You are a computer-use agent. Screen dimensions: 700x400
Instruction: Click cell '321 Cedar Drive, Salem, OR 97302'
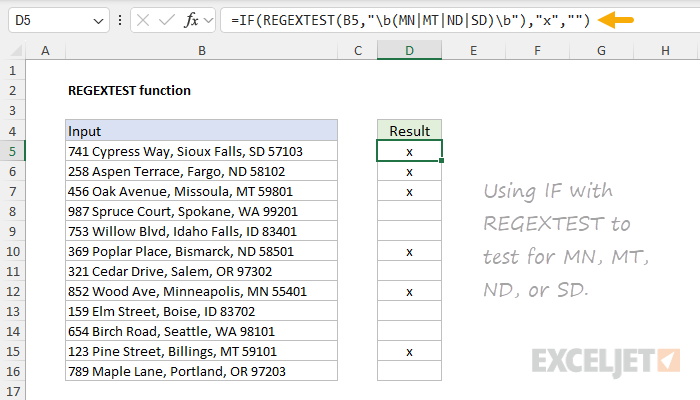tap(201, 271)
